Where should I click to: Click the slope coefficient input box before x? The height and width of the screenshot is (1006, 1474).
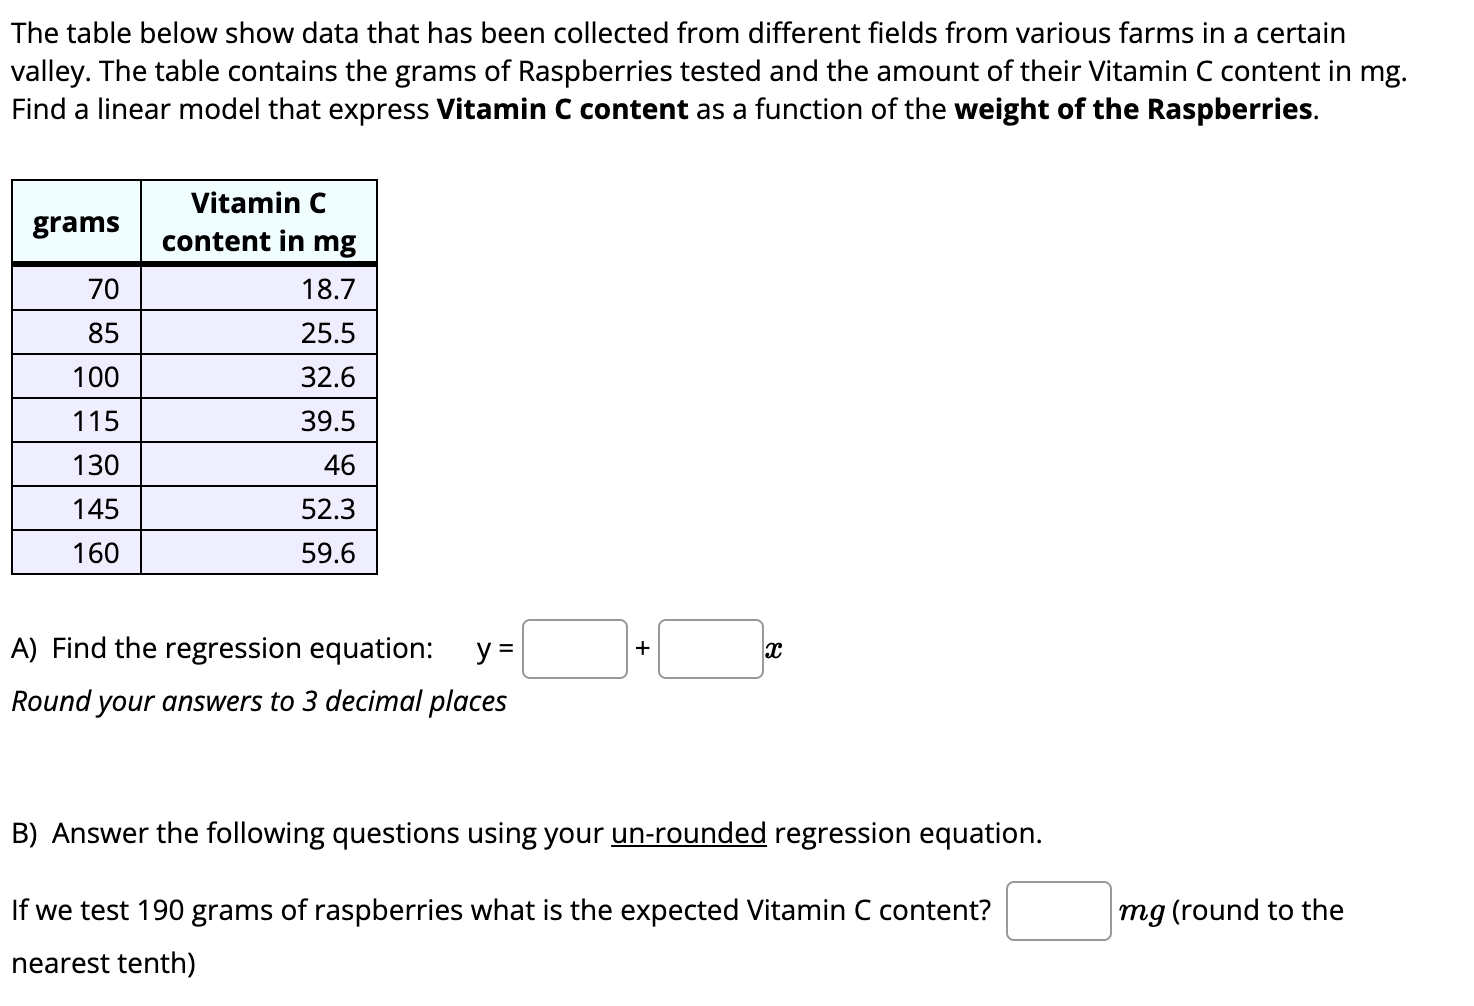click(711, 650)
